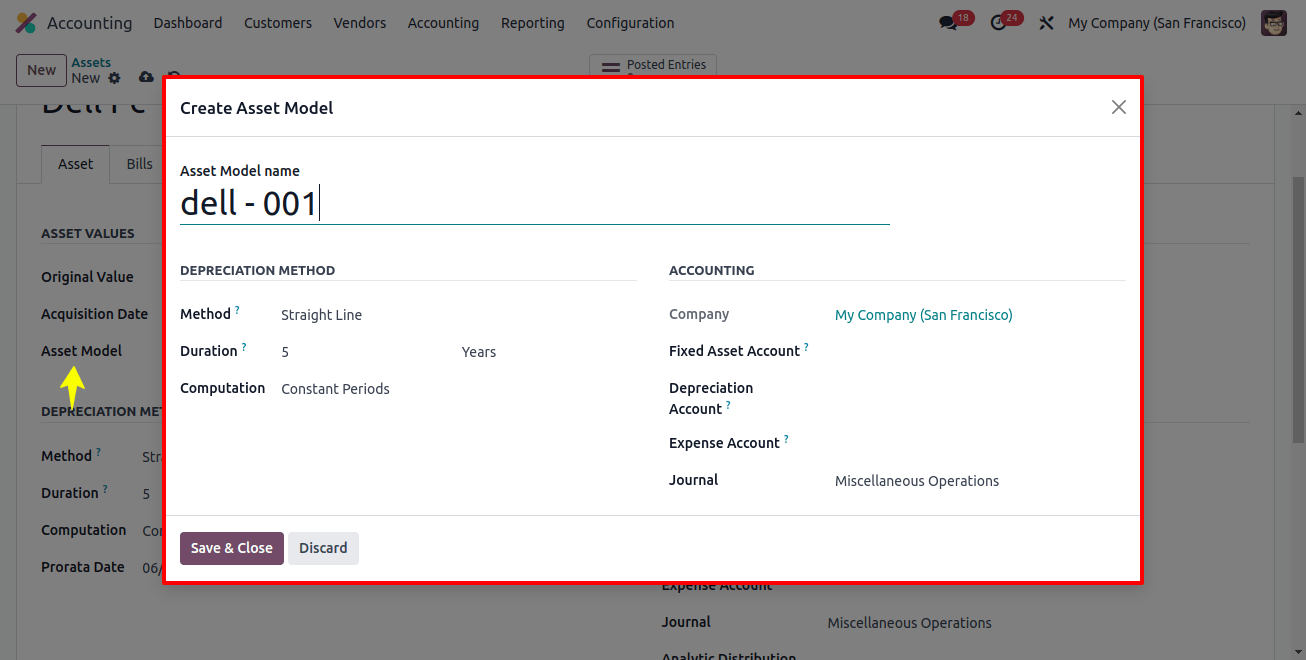Image resolution: width=1306 pixels, height=660 pixels.
Task: Click the ACCOUNTING section heading in dialog
Action: 712,271
